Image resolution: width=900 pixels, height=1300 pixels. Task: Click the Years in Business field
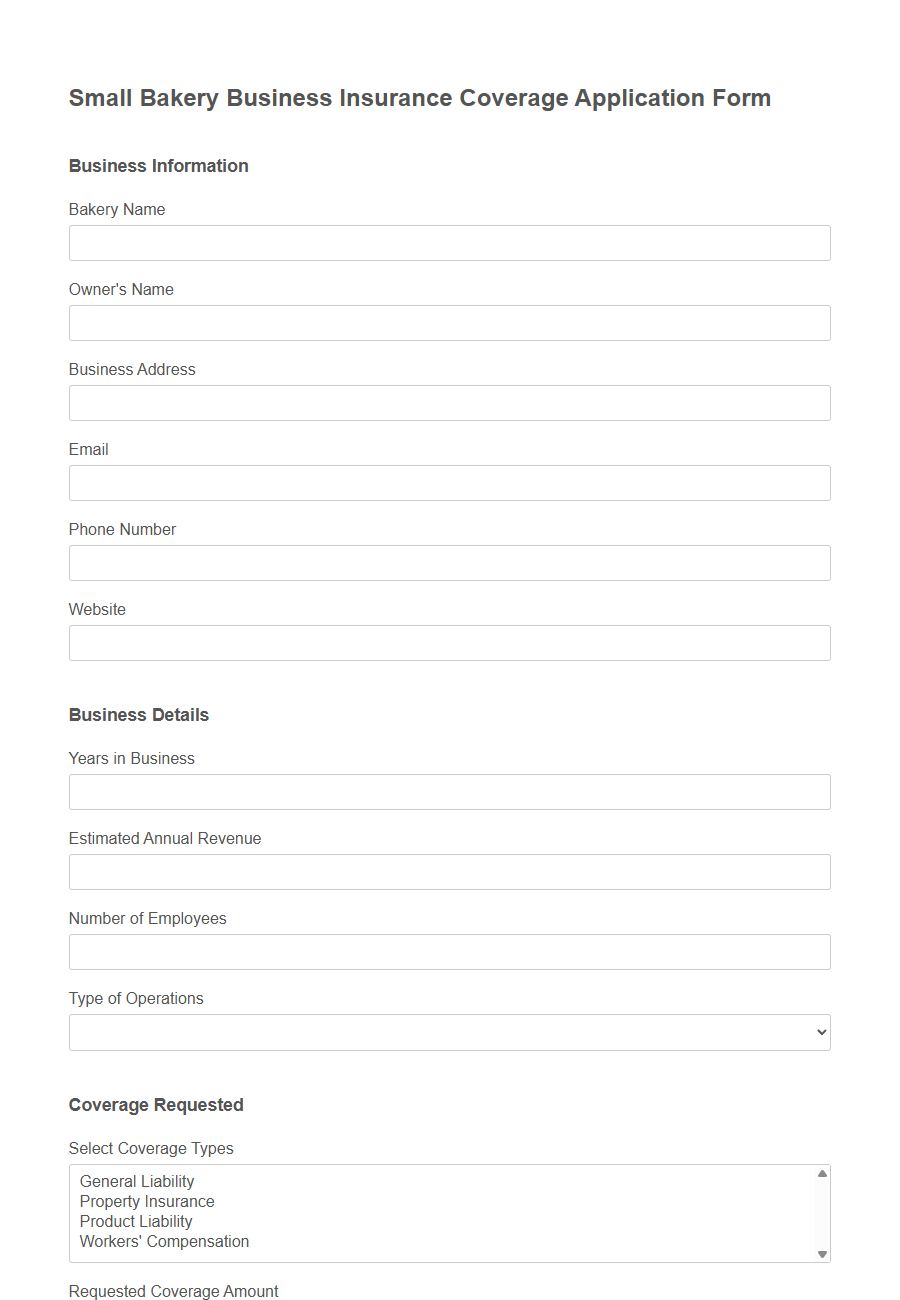pos(449,792)
